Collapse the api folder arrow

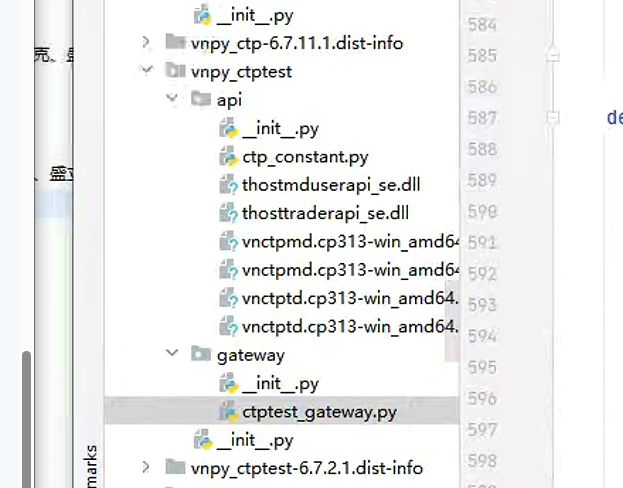[173, 100]
